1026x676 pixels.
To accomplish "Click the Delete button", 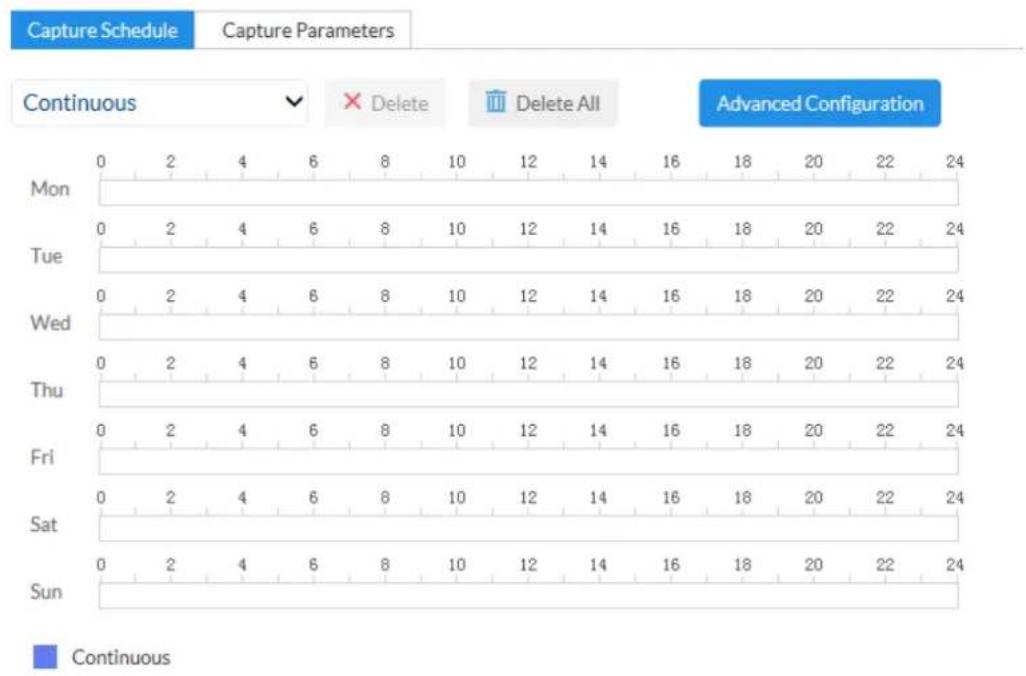I will click(x=385, y=103).
